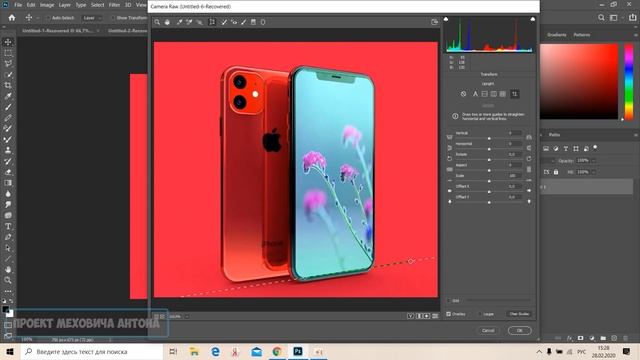Apply Auto Upright correction (A icon)
The width and height of the screenshot is (640, 360).
pos(475,94)
